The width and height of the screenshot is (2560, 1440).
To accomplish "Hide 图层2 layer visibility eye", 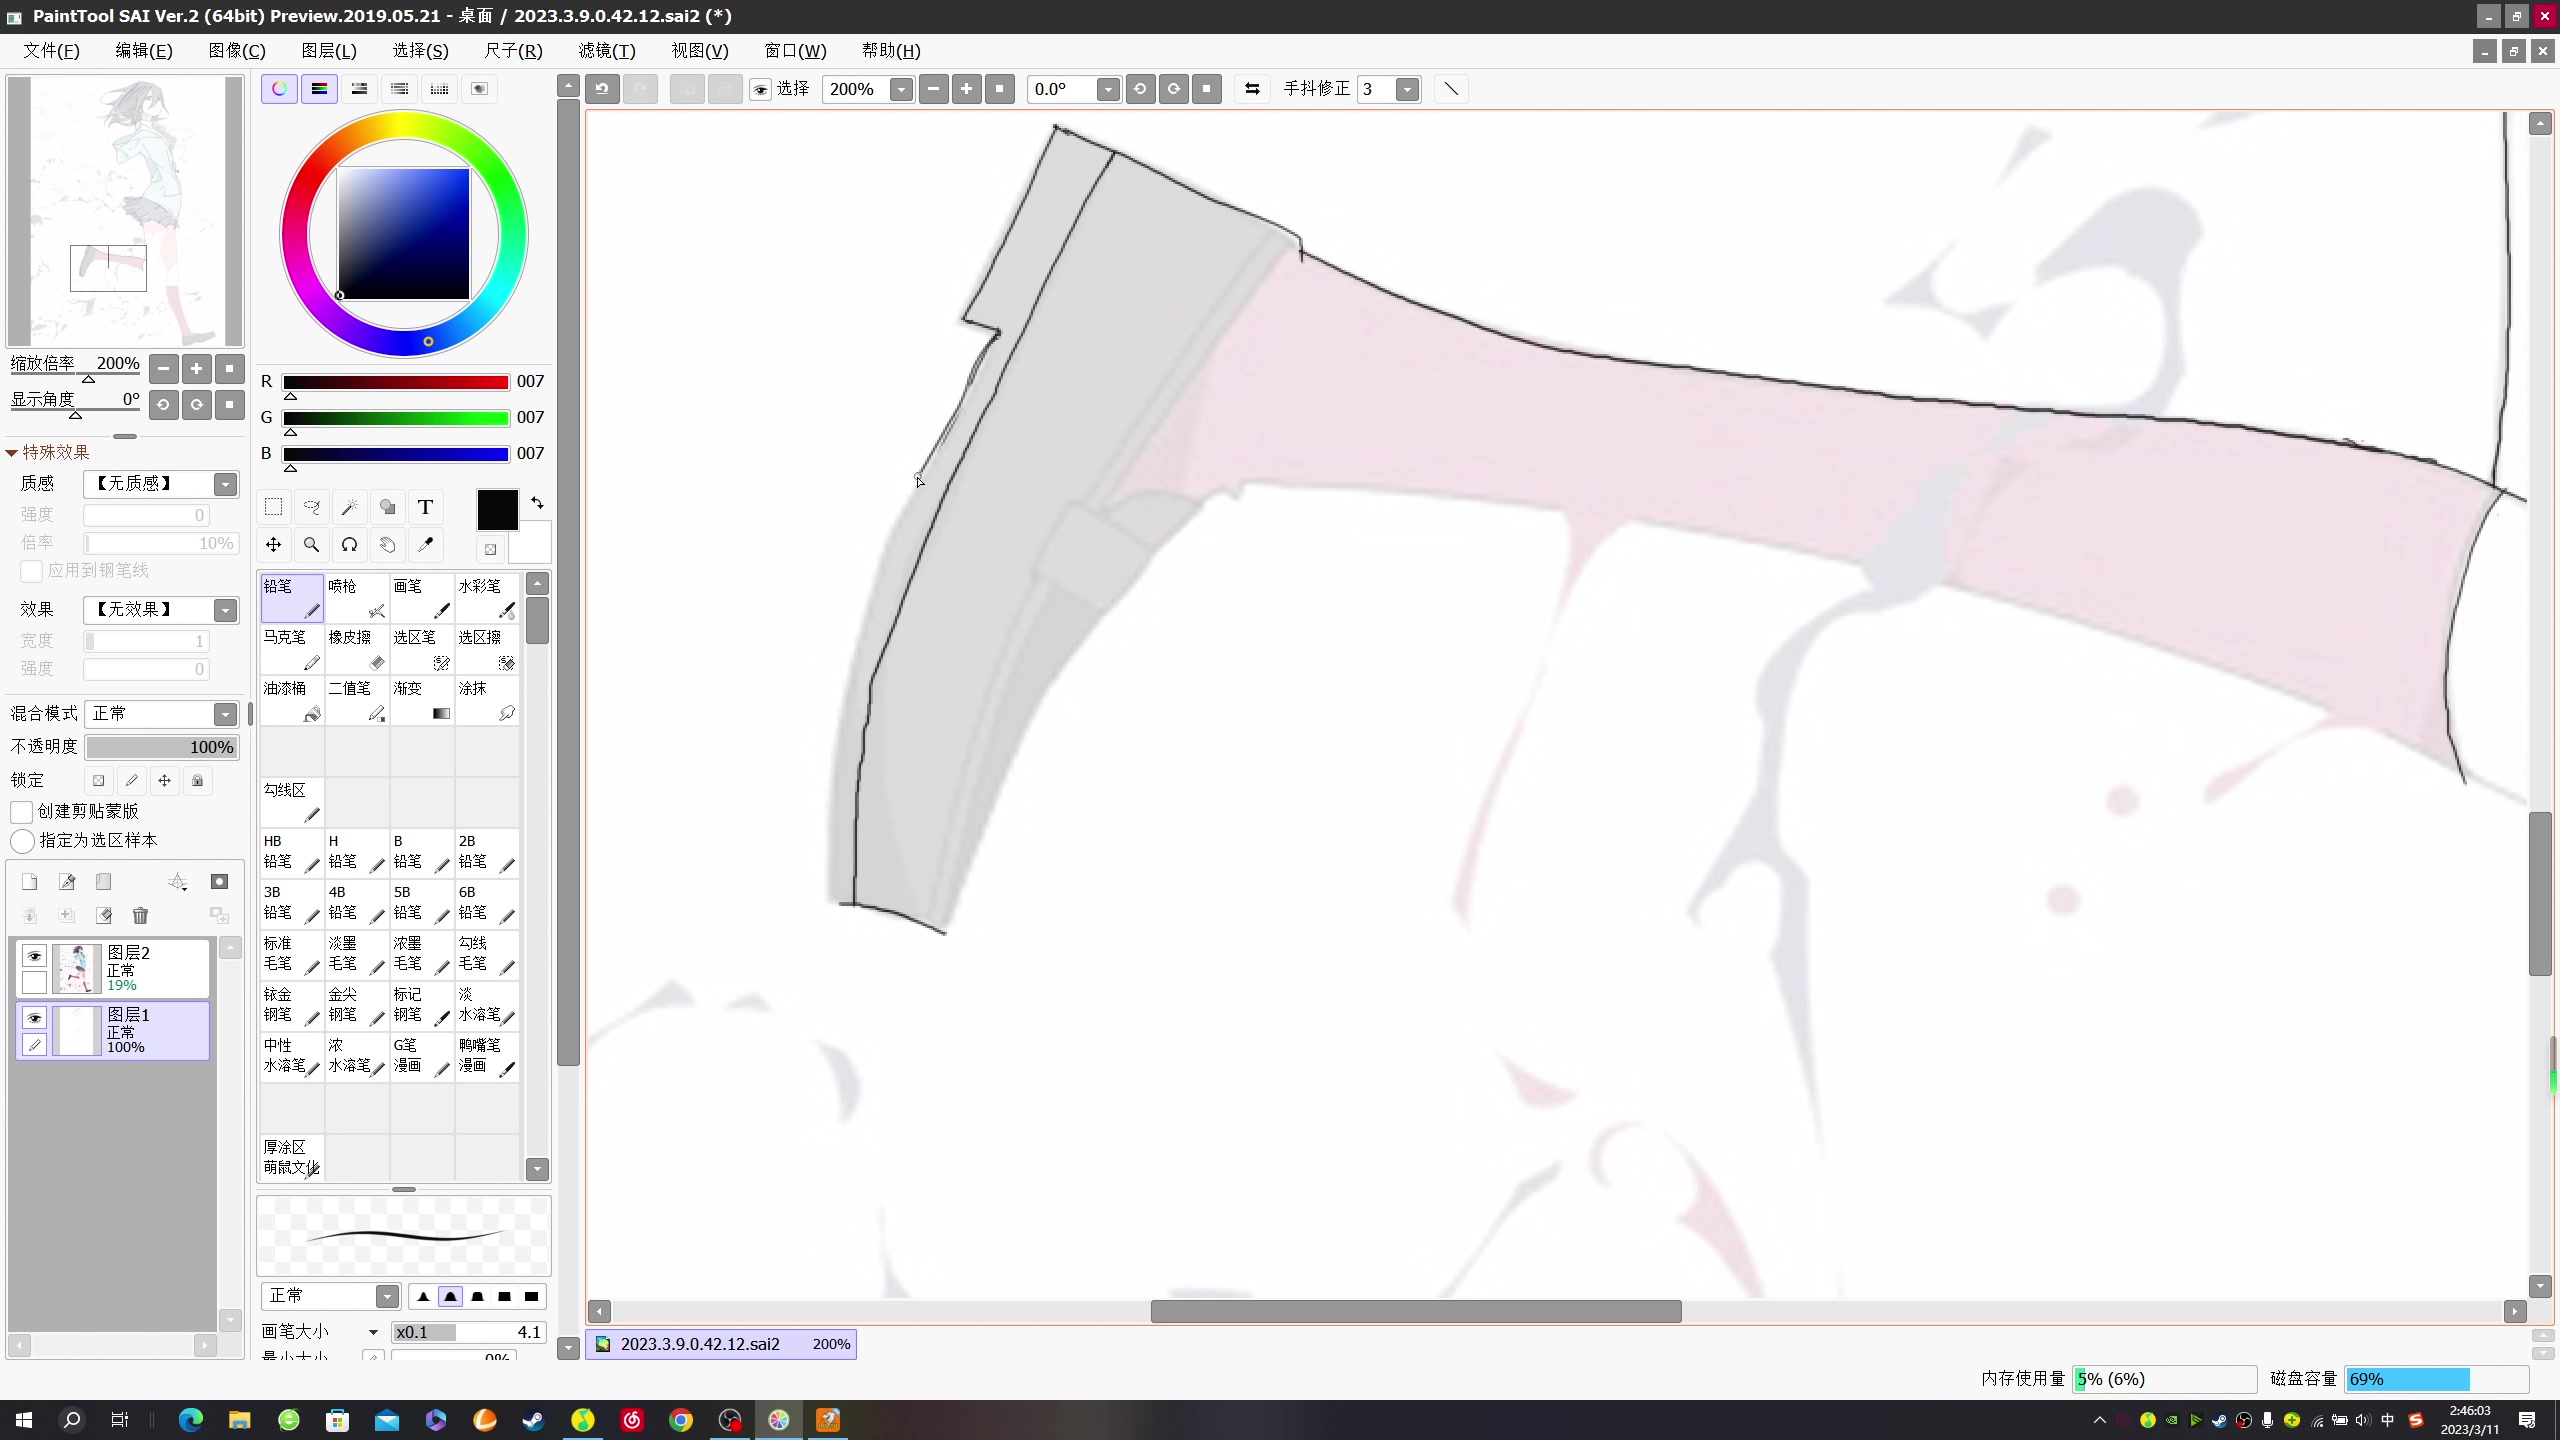I will click(x=34, y=956).
